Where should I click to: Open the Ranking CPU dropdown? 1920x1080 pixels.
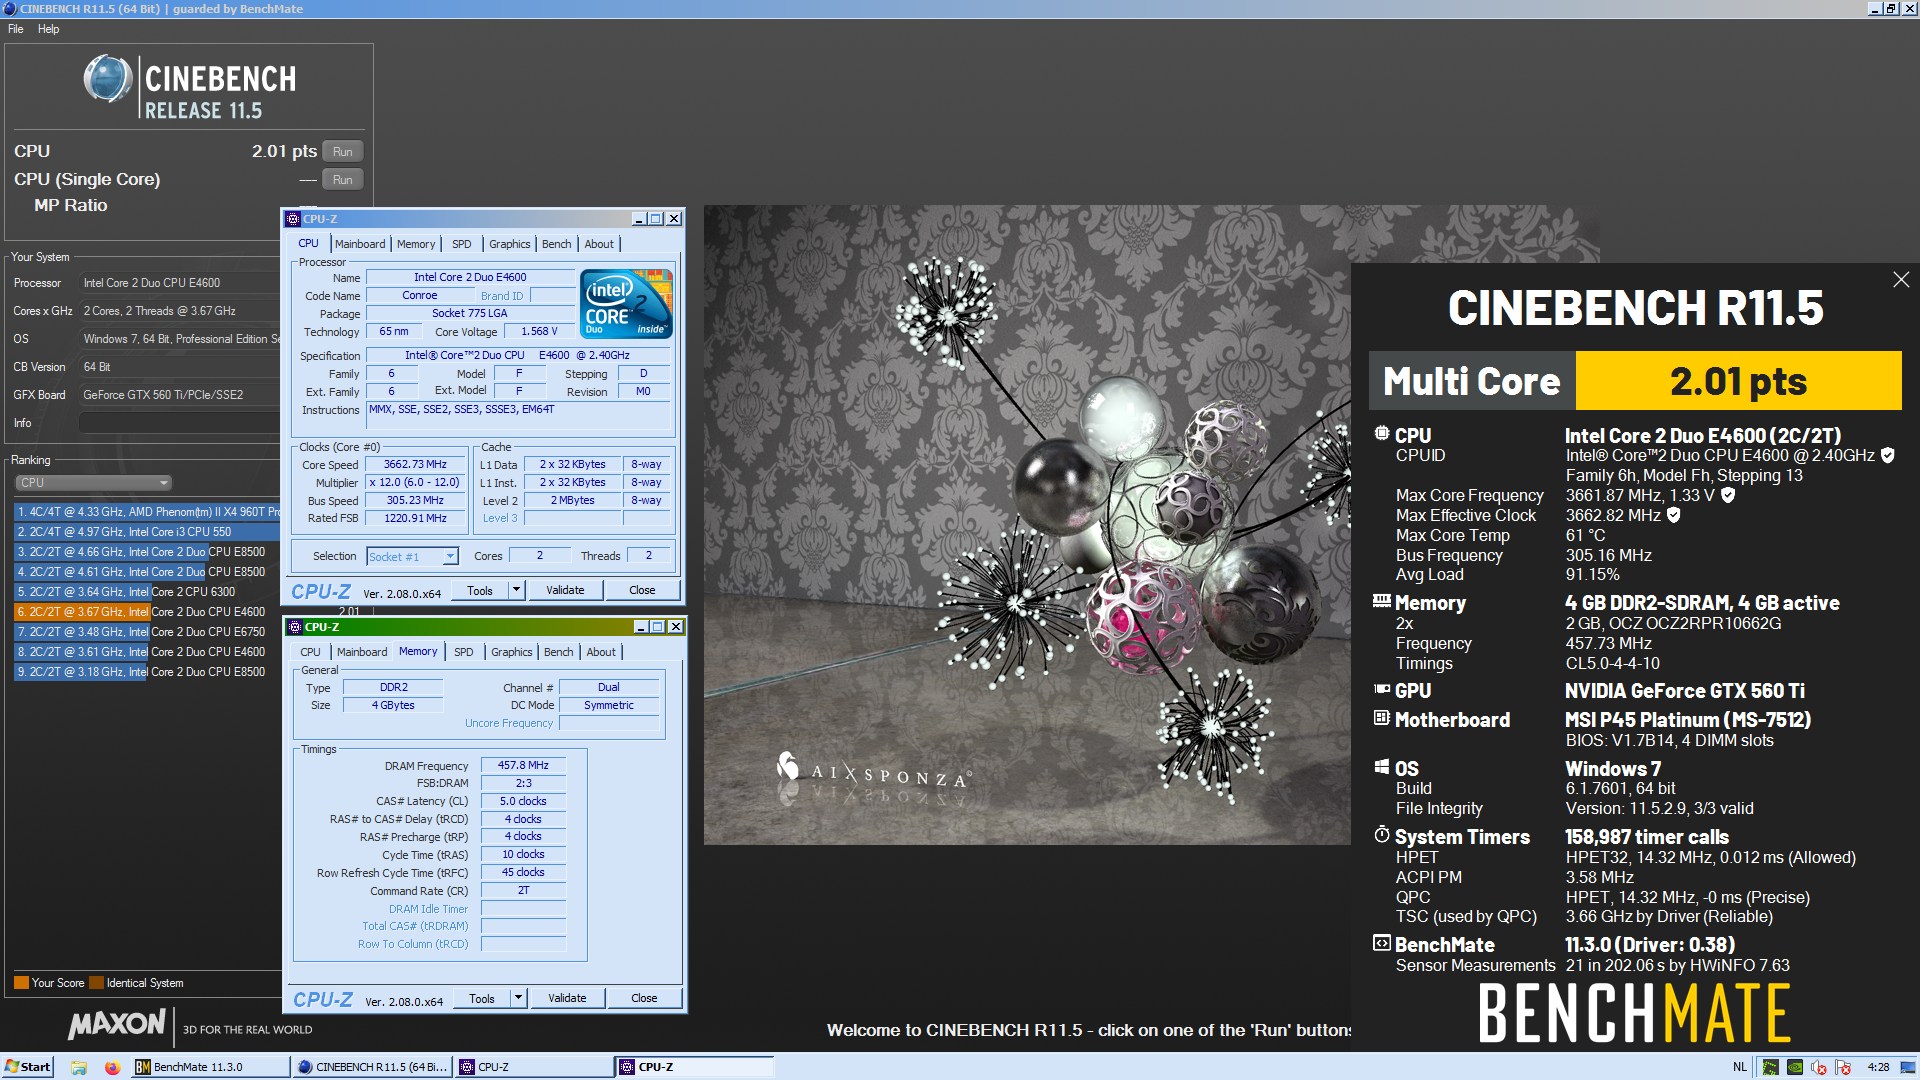pyautogui.click(x=94, y=483)
